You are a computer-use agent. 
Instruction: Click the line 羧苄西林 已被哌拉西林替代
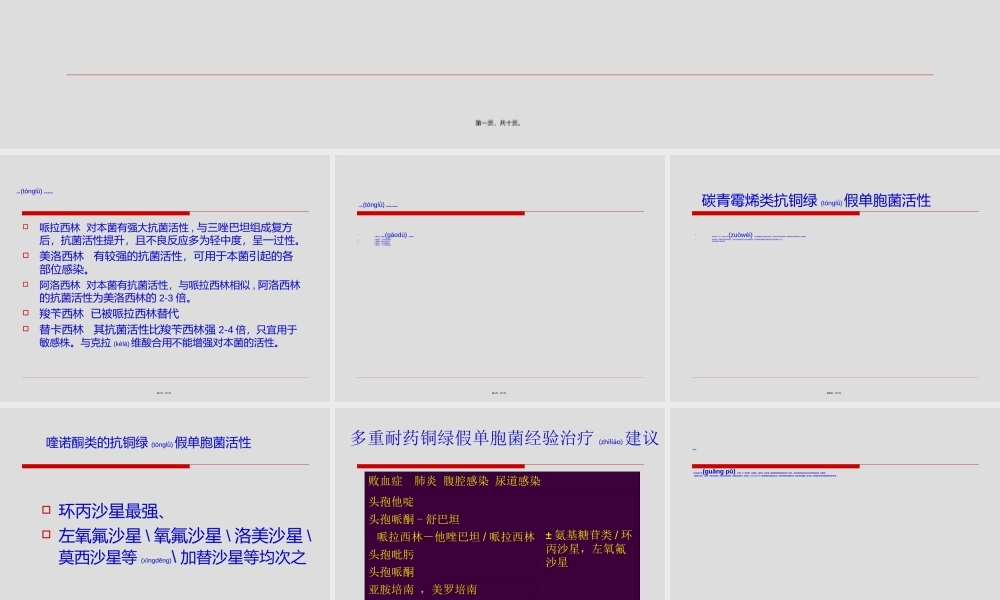[x=109, y=314]
